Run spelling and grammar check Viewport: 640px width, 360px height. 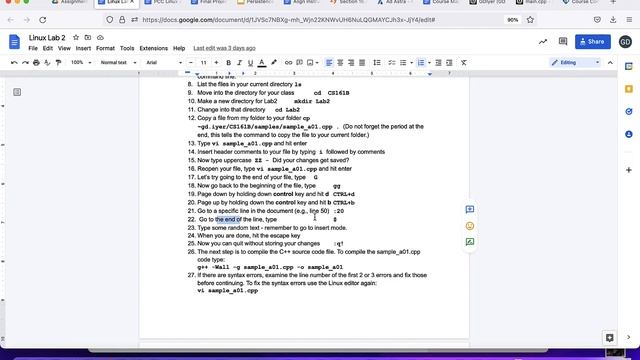[x=47, y=62]
